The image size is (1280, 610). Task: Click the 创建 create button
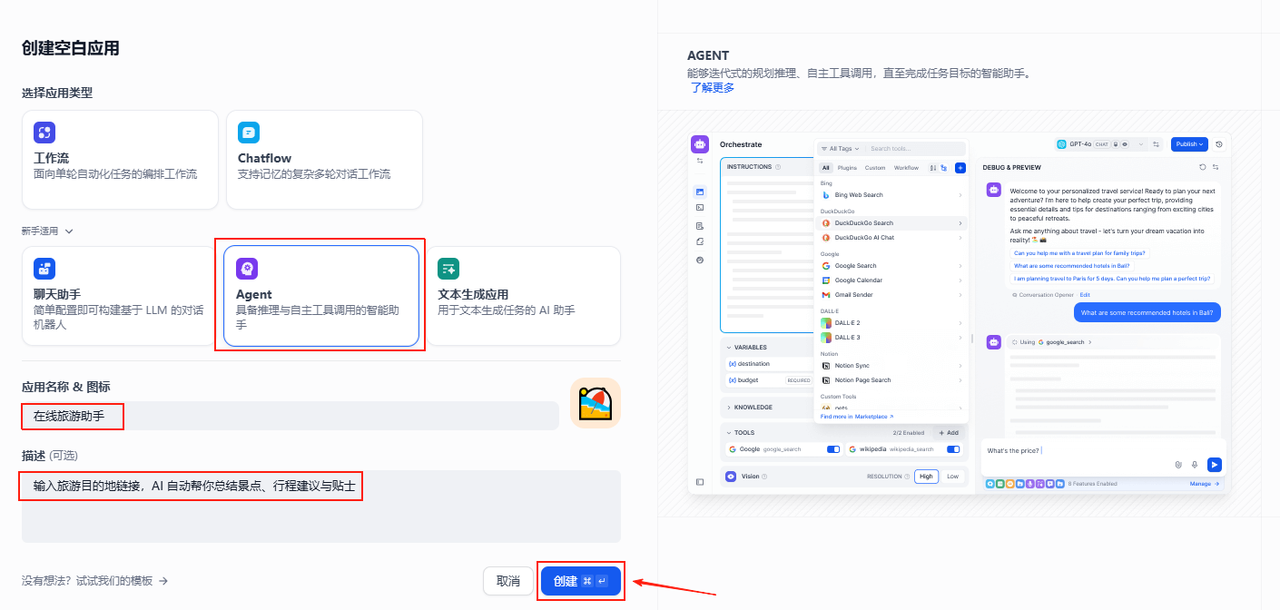pyautogui.click(x=580, y=581)
